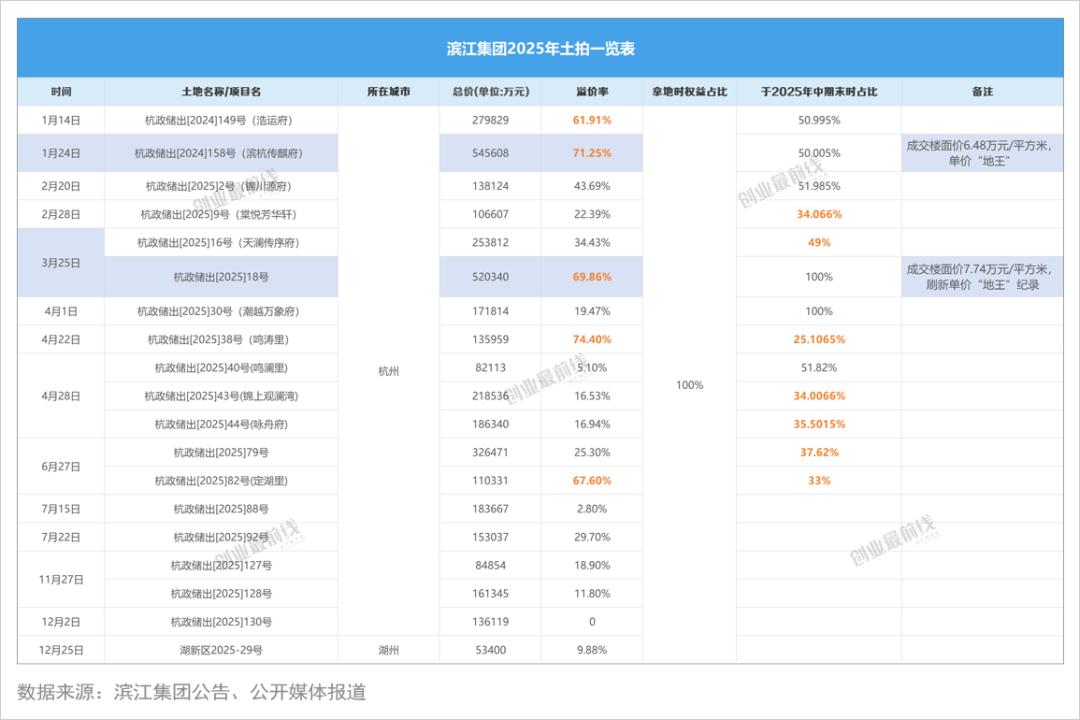Select "杭政储出[2025]38号(鸣涛里)"
Viewport: 1080px width, 720px height.
click(x=221, y=340)
